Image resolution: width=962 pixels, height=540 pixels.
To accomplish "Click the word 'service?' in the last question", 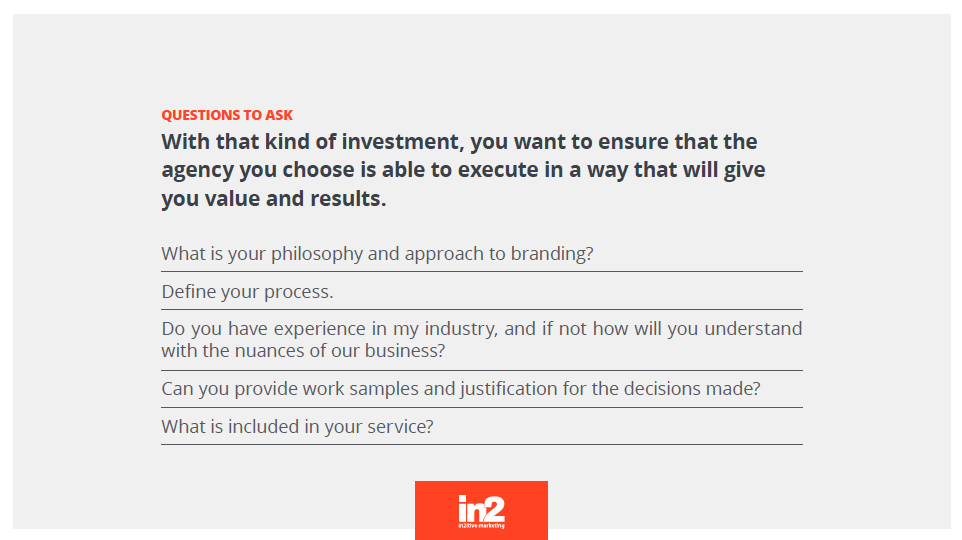I will pyautogui.click(x=400, y=426).
